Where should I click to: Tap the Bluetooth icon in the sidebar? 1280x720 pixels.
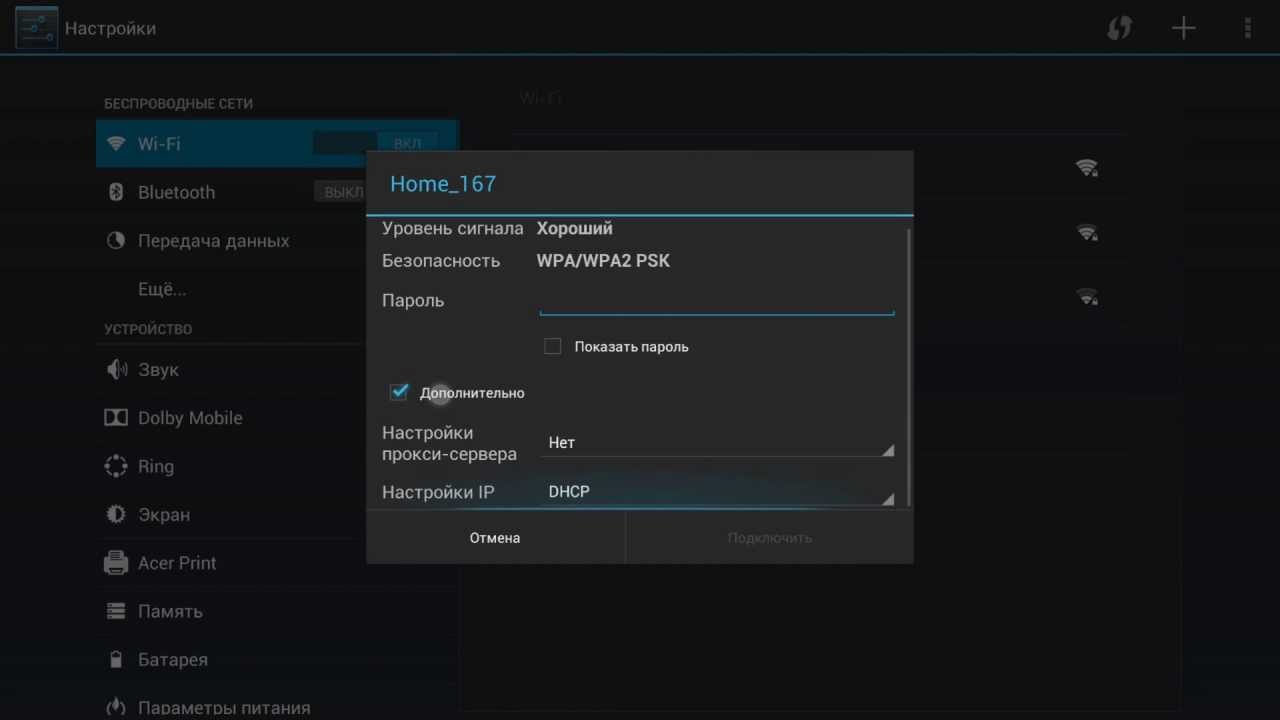tap(116, 192)
